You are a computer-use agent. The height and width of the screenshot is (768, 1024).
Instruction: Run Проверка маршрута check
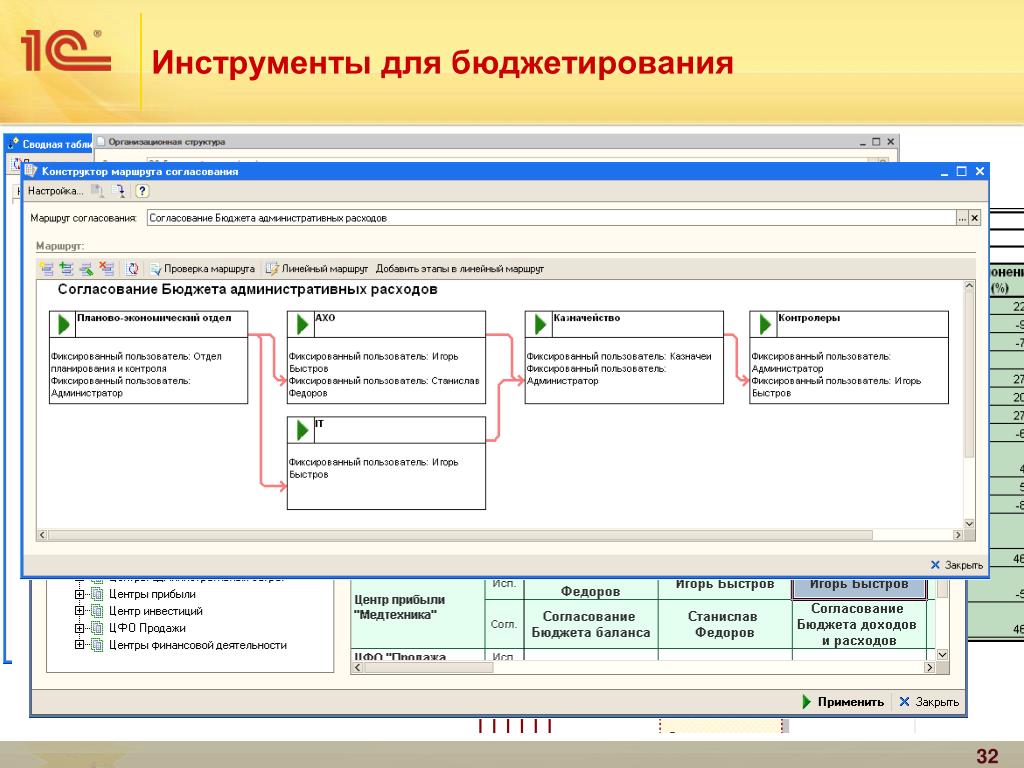point(202,268)
